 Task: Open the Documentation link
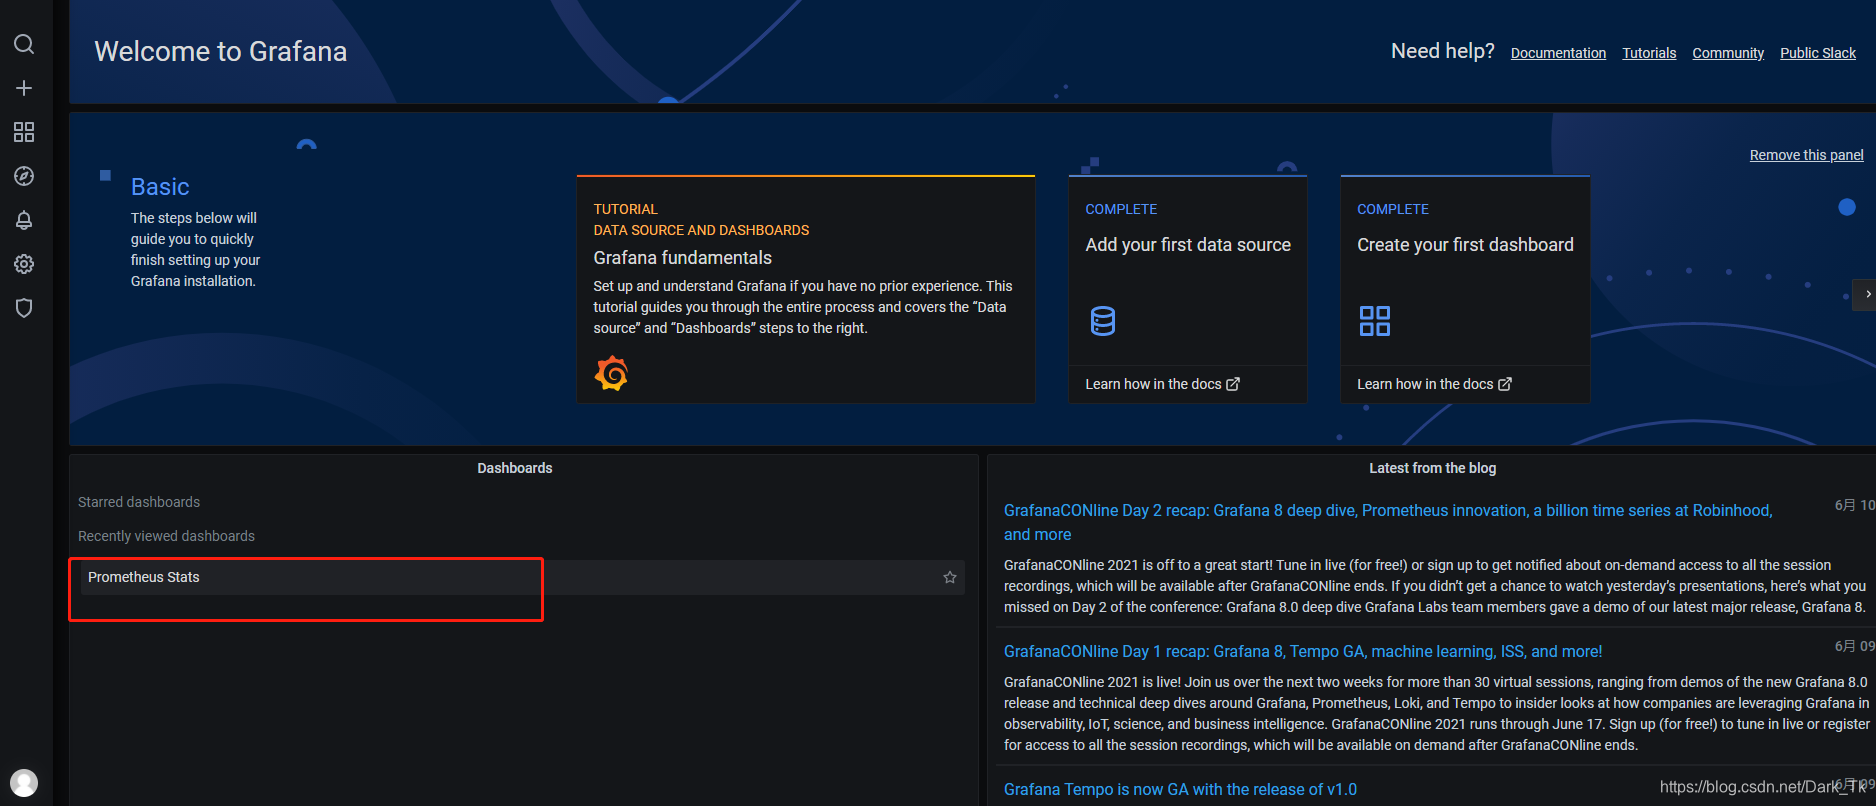[x=1558, y=53]
